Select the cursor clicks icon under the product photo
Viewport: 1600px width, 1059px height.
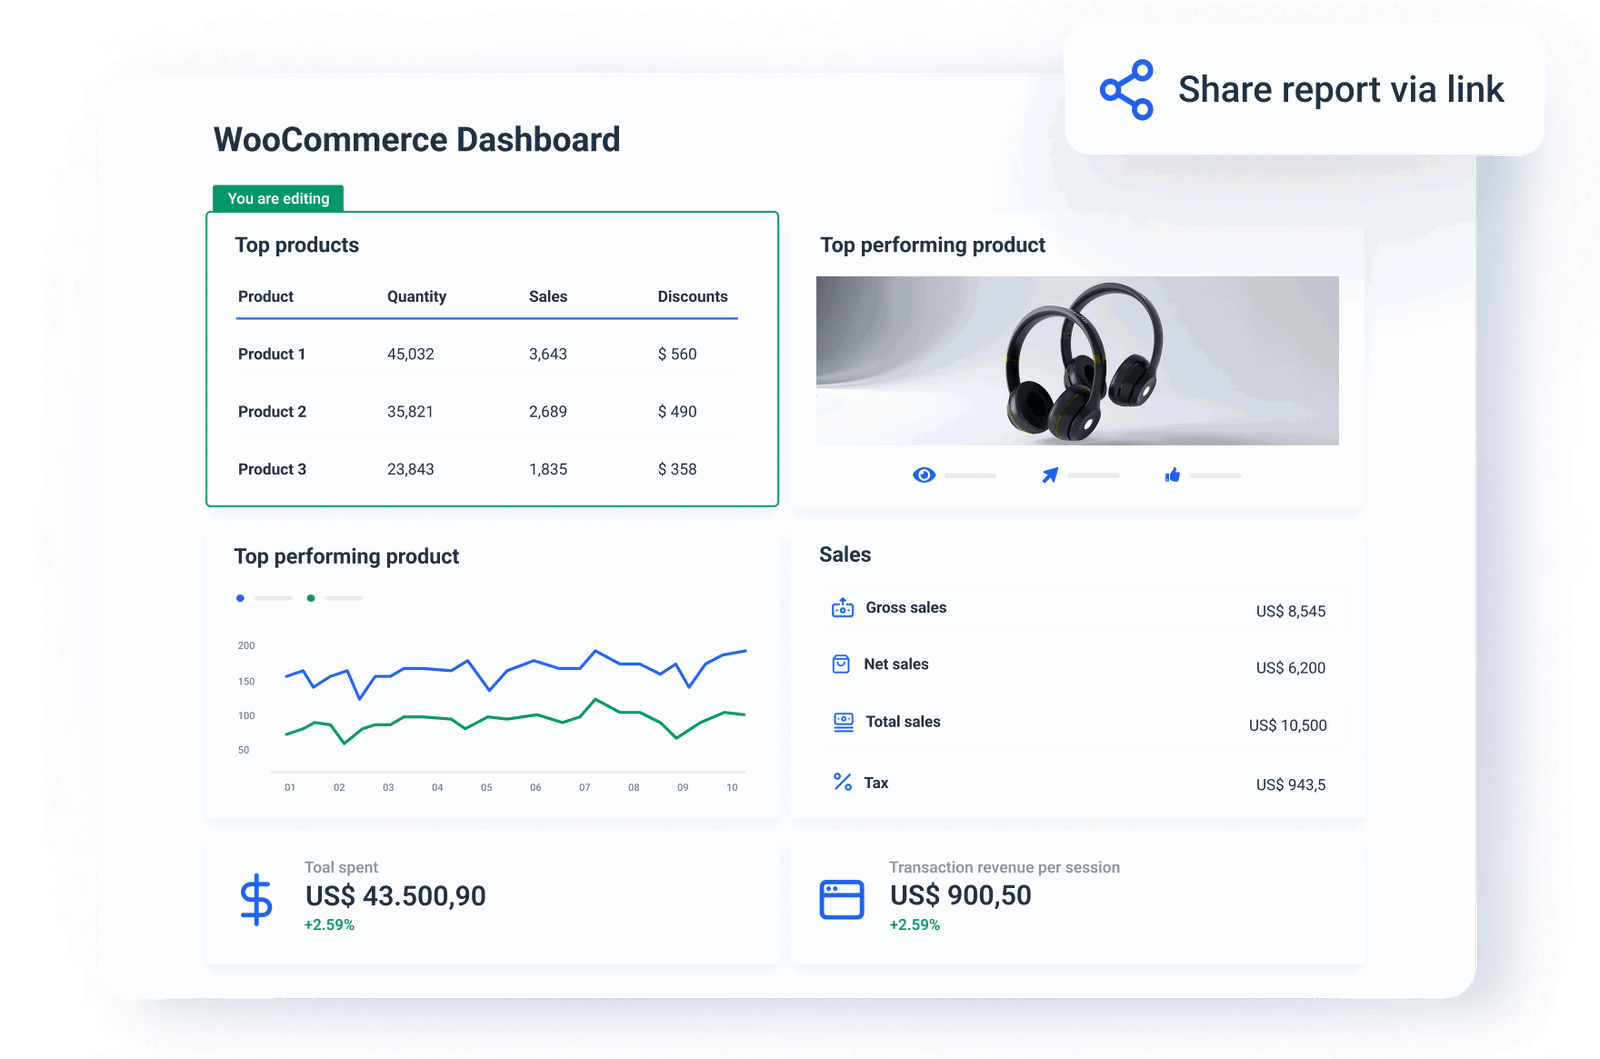(1049, 475)
